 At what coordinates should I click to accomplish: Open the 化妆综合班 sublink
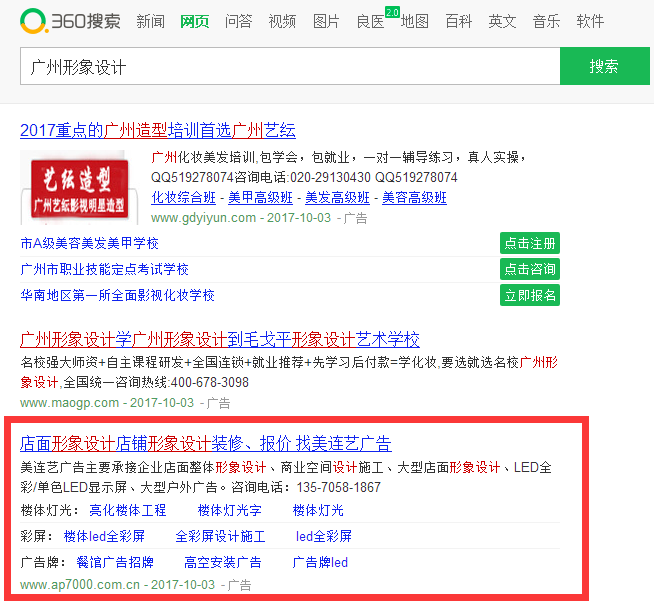click(183, 197)
